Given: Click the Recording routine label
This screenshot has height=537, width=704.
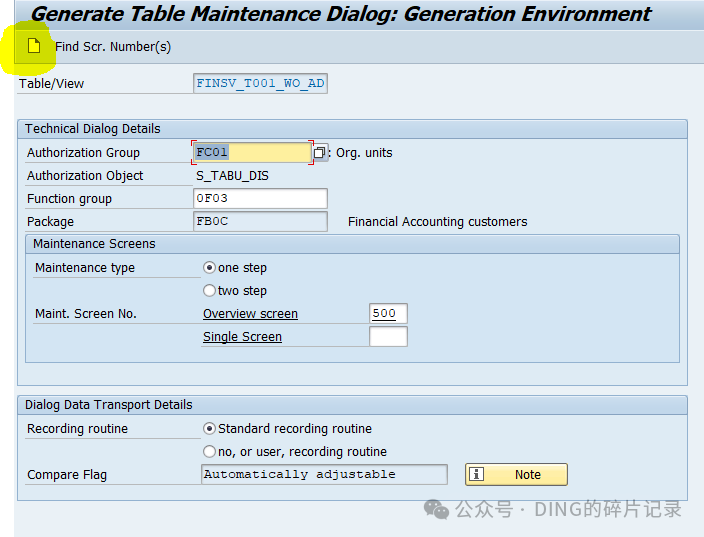Looking at the screenshot, I should 77,429.
